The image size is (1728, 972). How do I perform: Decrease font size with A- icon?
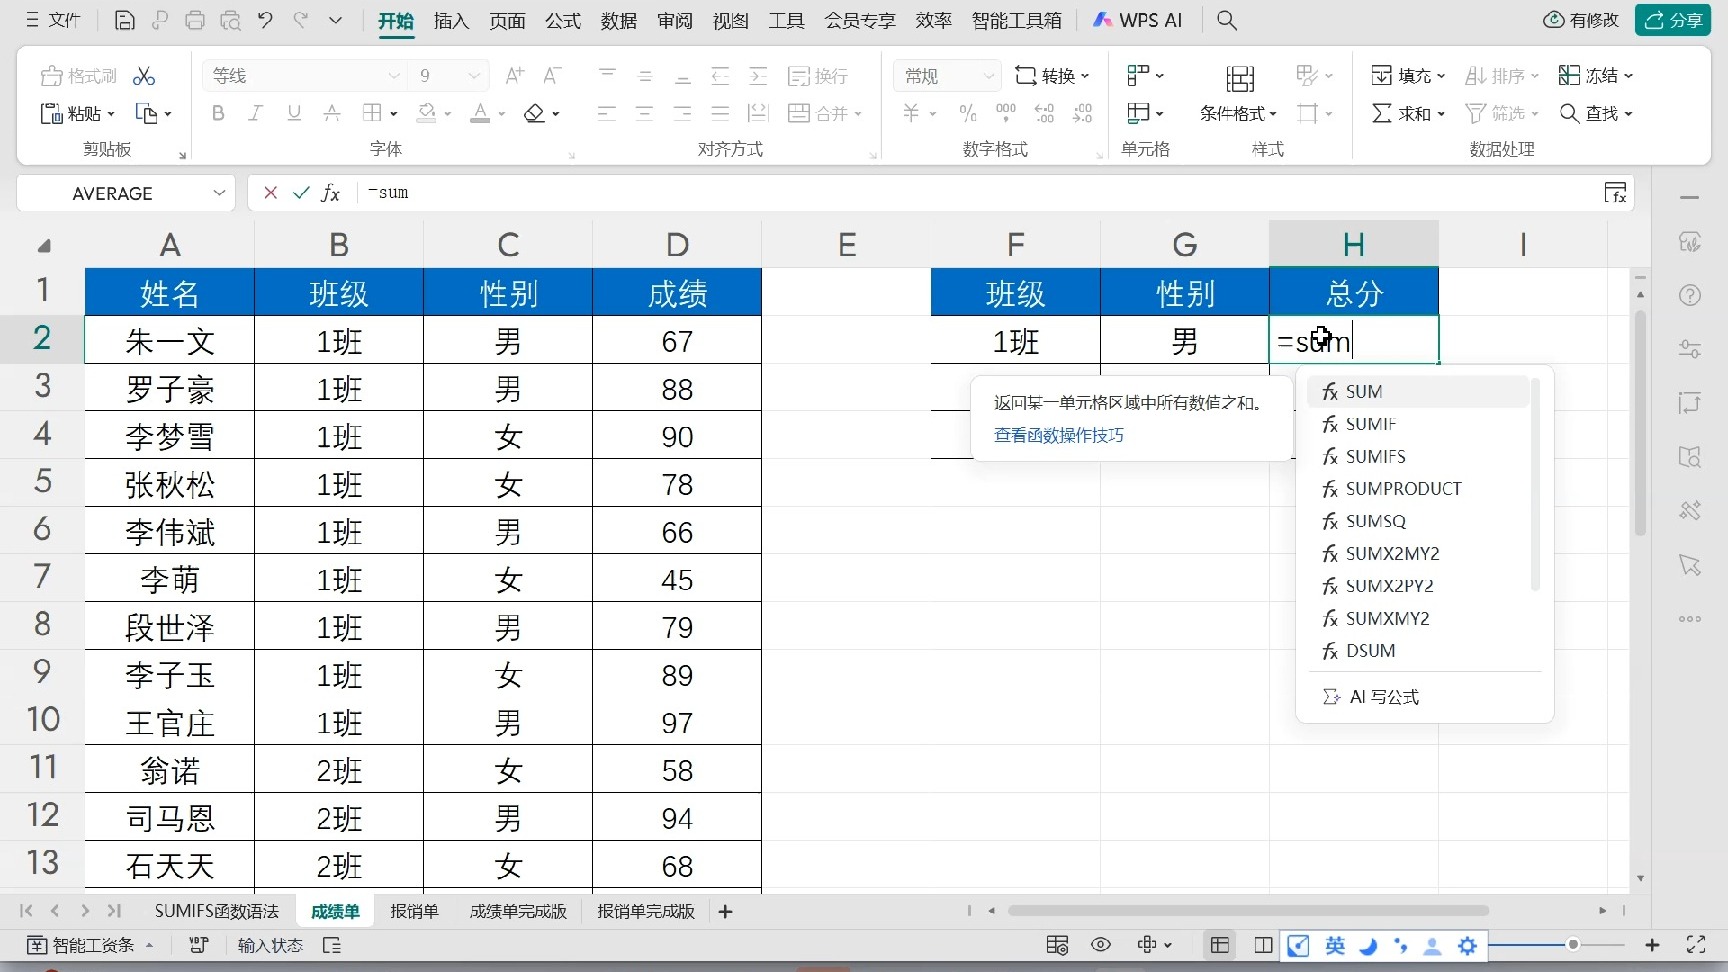[x=552, y=75]
